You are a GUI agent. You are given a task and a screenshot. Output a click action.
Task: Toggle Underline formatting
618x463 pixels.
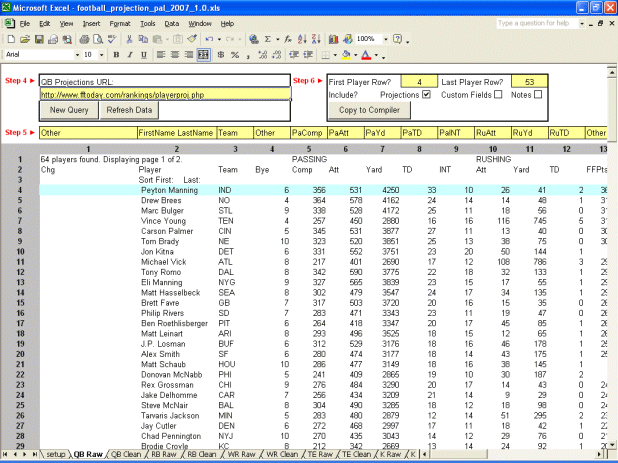144,55
